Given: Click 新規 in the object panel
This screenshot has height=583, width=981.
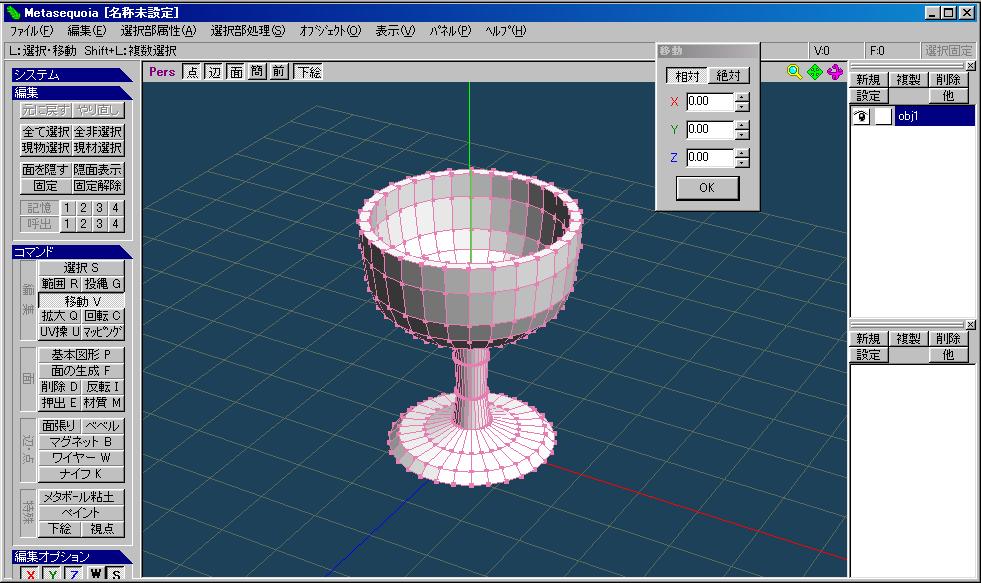Looking at the screenshot, I should coord(868,79).
